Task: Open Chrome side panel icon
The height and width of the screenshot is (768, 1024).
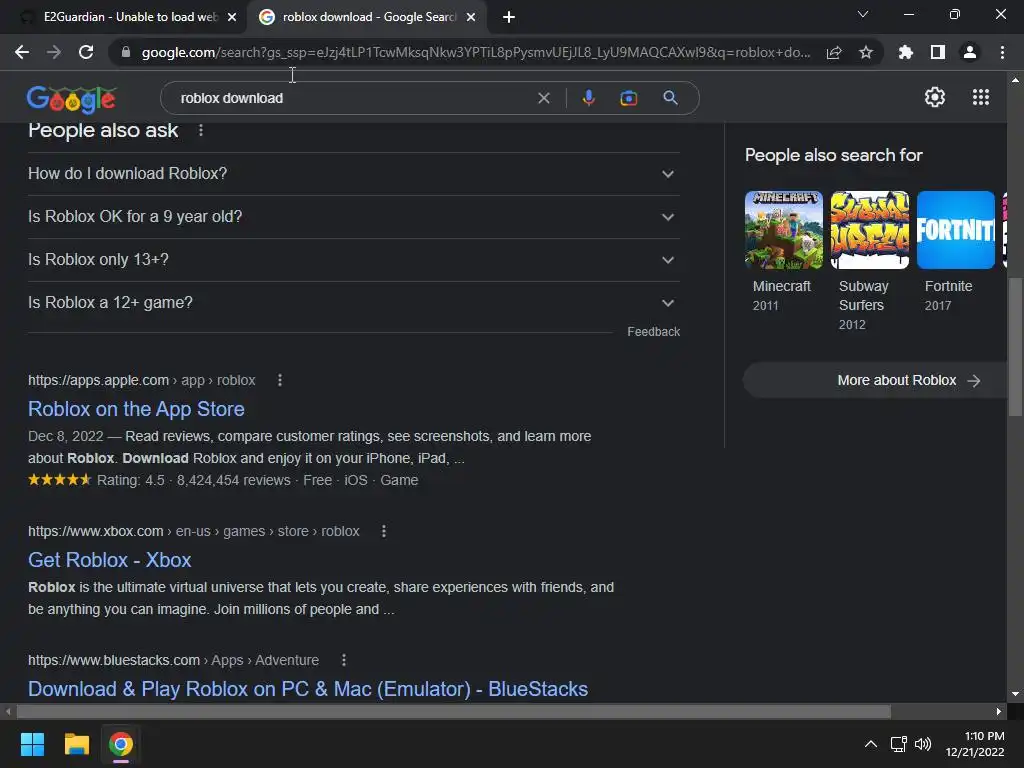Action: click(938, 52)
